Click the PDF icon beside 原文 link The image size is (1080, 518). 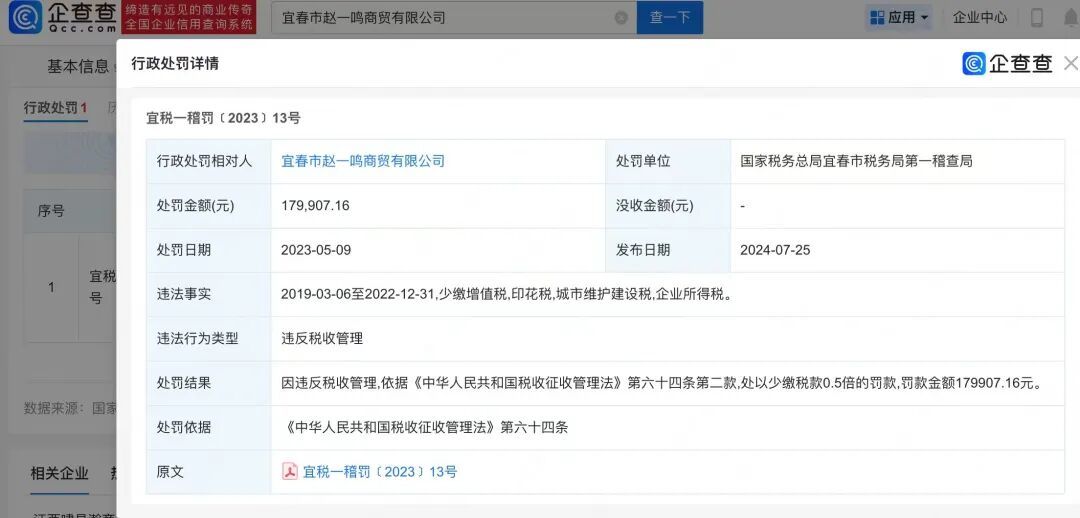click(290, 471)
